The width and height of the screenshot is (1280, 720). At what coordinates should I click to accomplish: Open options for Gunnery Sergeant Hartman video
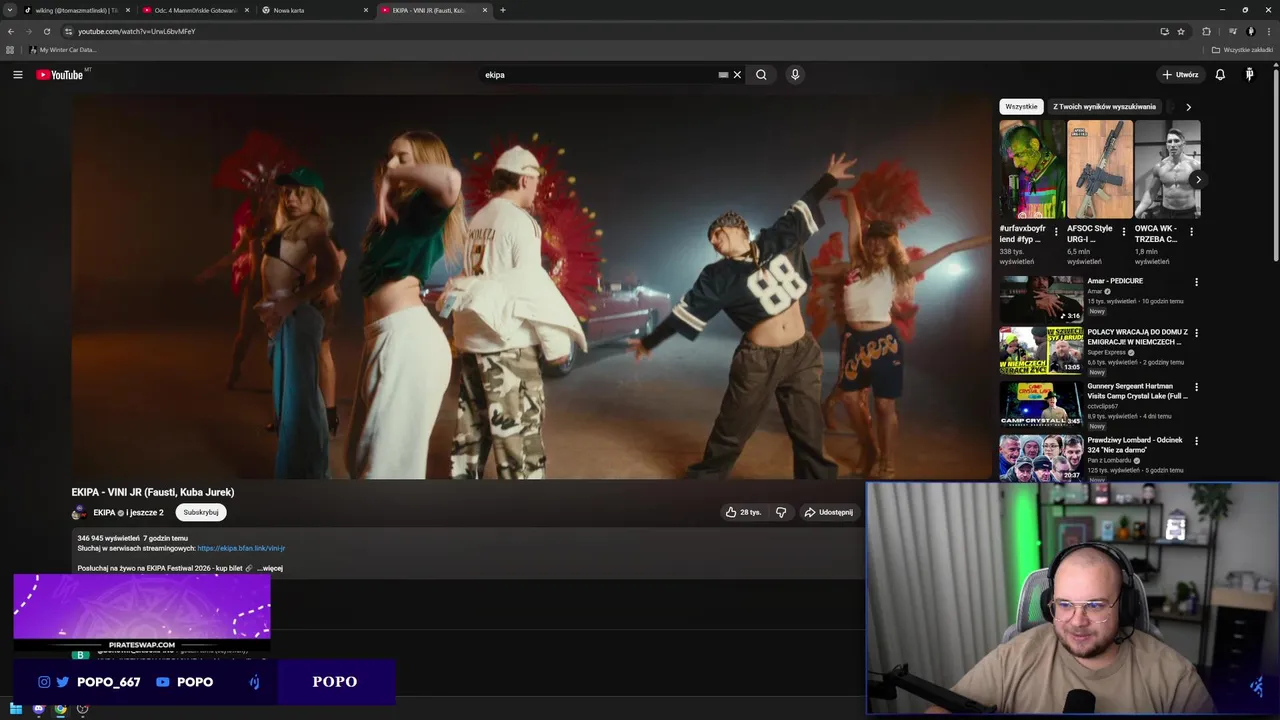coord(1196,387)
